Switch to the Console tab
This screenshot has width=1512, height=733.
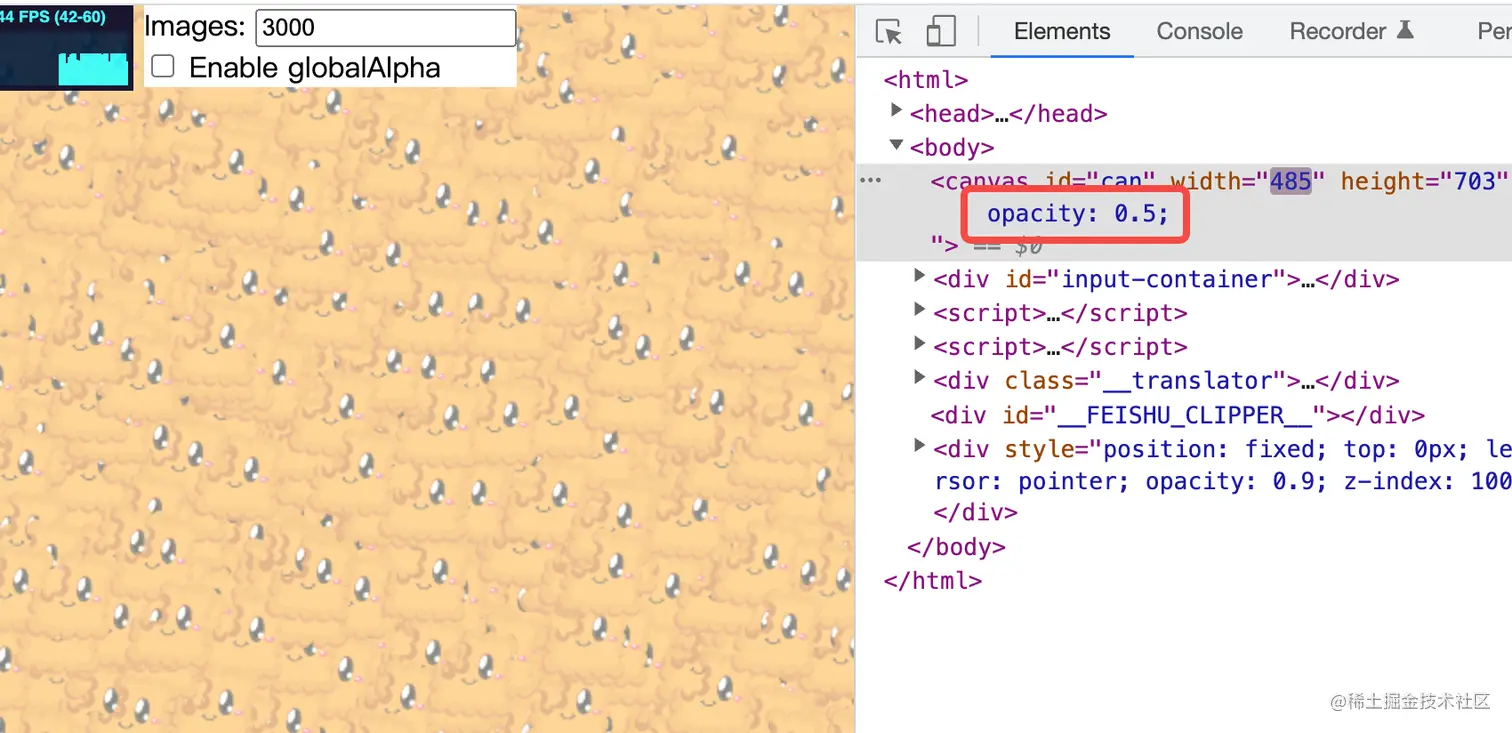click(x=1199, y=31)
